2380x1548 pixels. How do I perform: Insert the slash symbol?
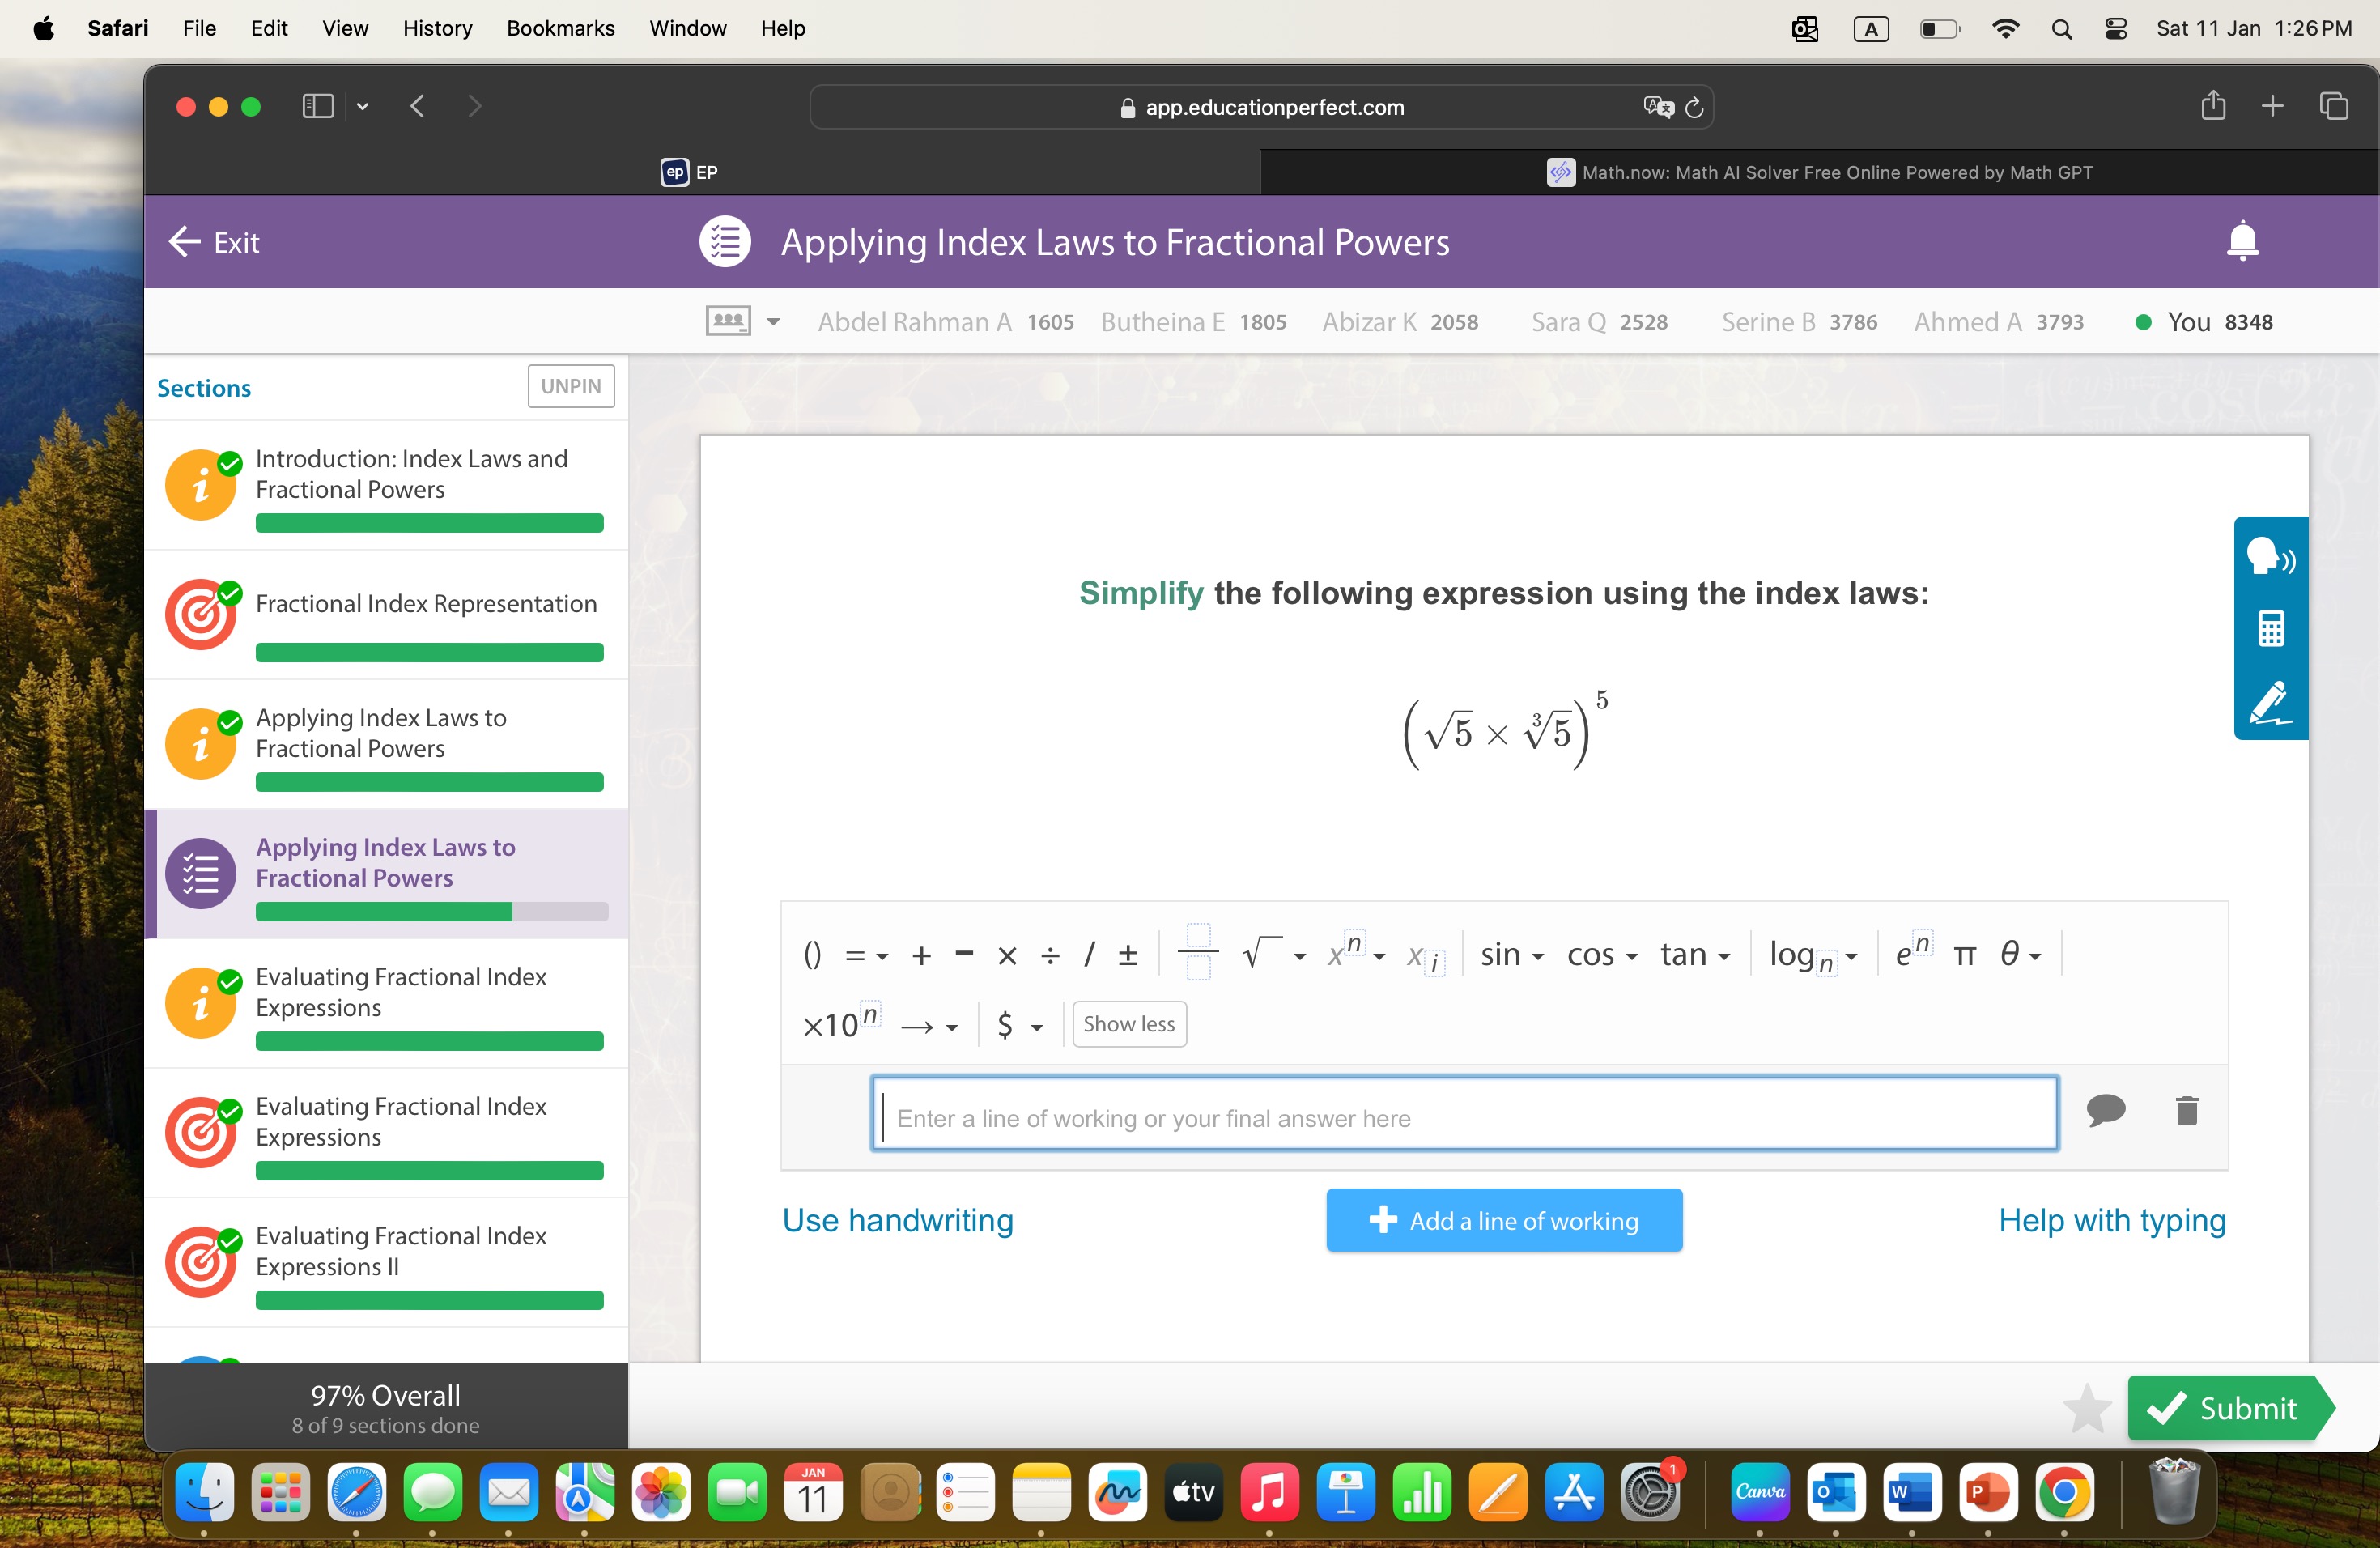pos(1090,955)
